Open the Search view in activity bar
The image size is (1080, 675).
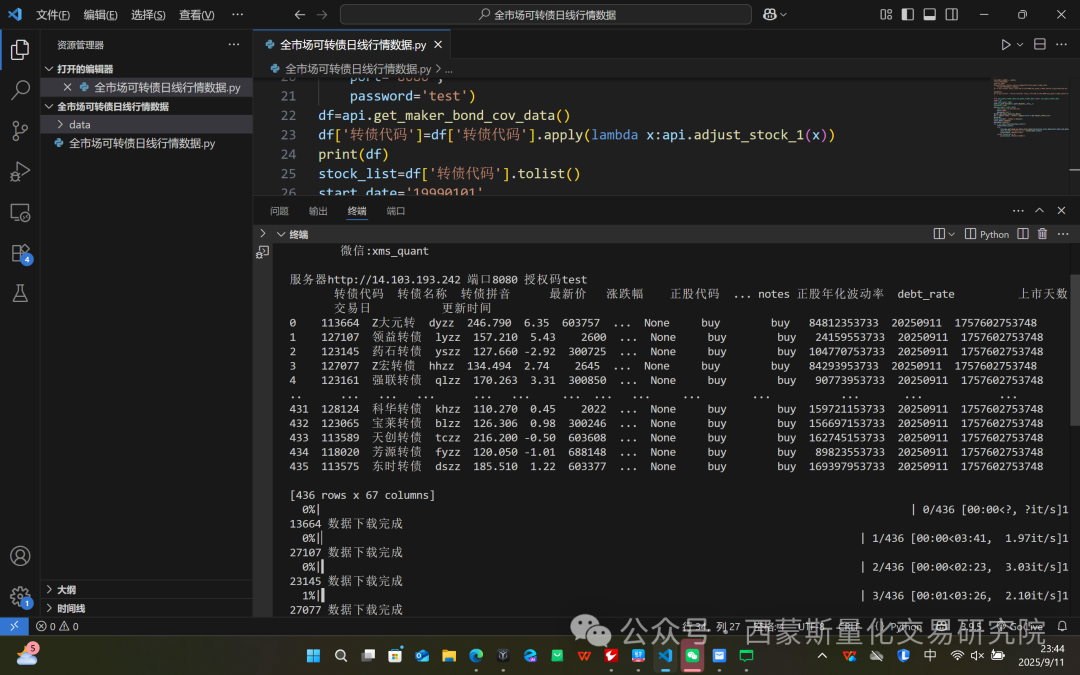click(20, 90)
